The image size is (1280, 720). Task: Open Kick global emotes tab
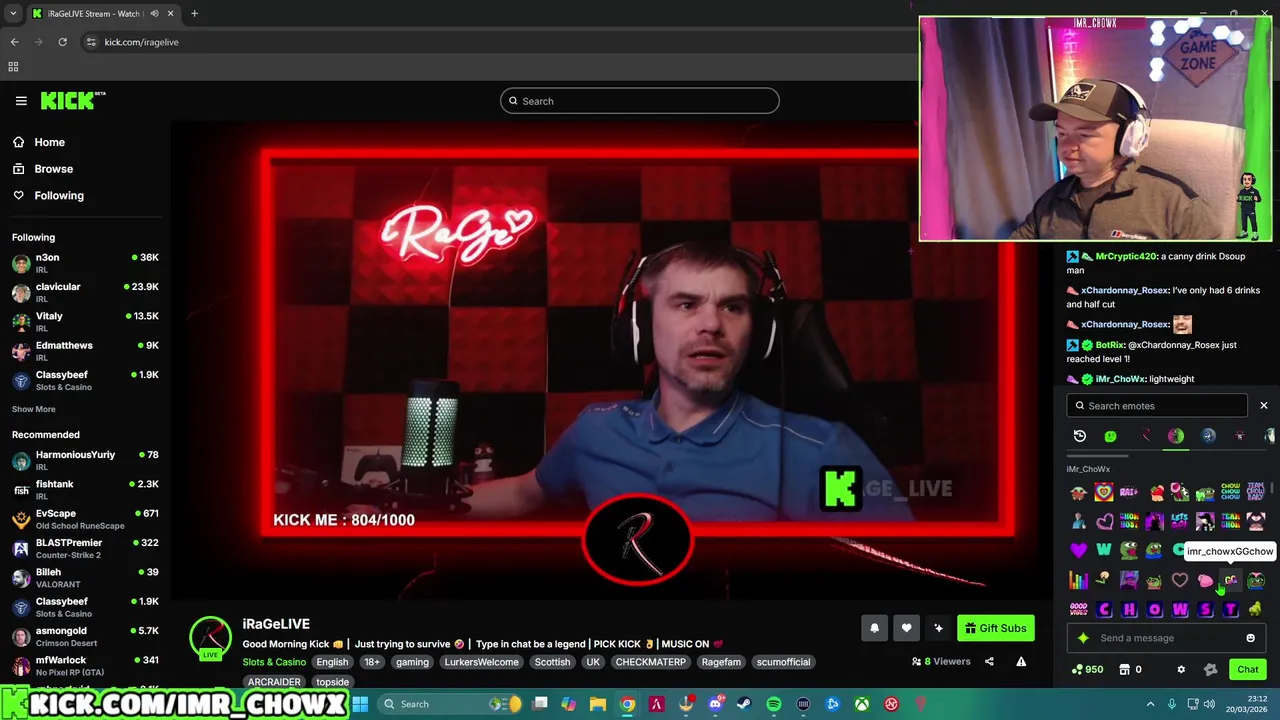click(x=1111, y=436)
